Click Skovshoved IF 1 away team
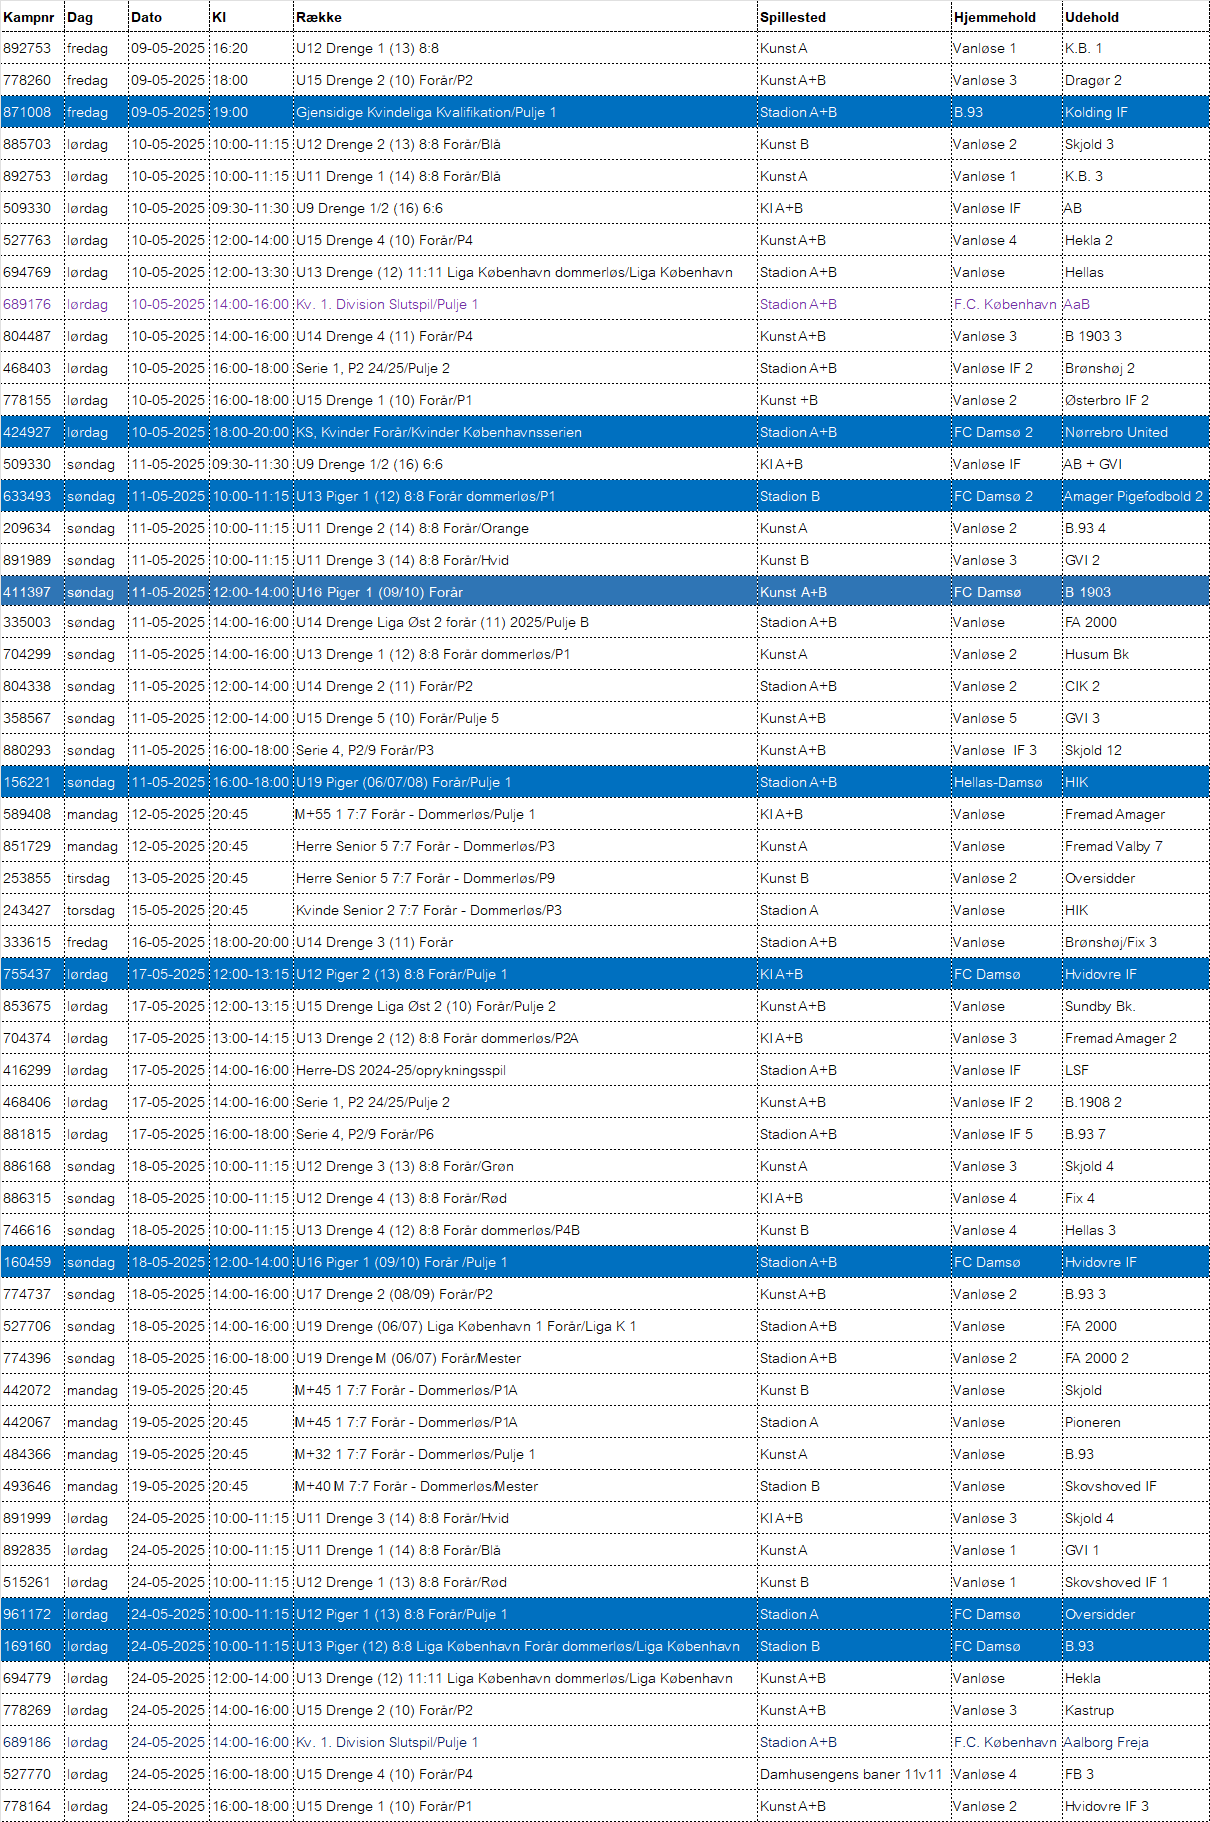The width and height of the screenshot is (1210, 1822). [1116, 1582]
